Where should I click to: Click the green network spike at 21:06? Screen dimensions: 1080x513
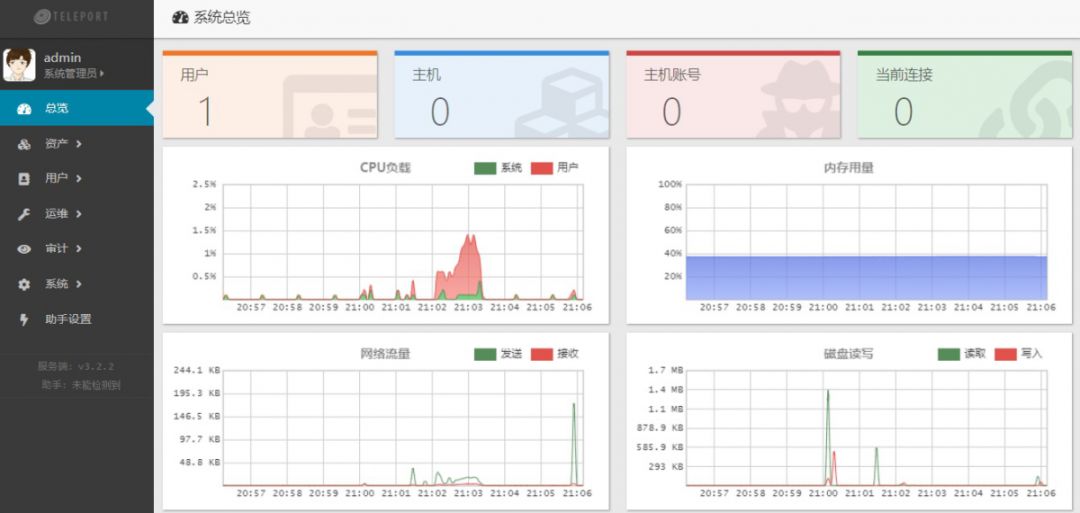[573, 444]
